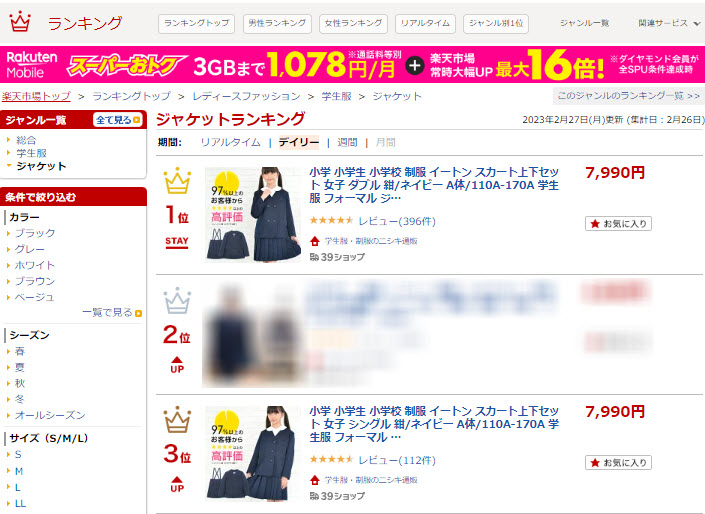Open the 学生服 breadcrumb link
705x514 pixels.
coord(336,96)
